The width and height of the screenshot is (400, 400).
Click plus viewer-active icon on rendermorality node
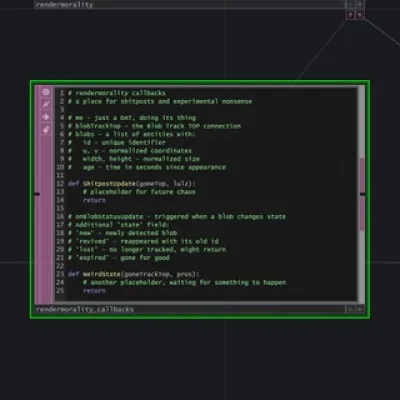pos(360,4)
